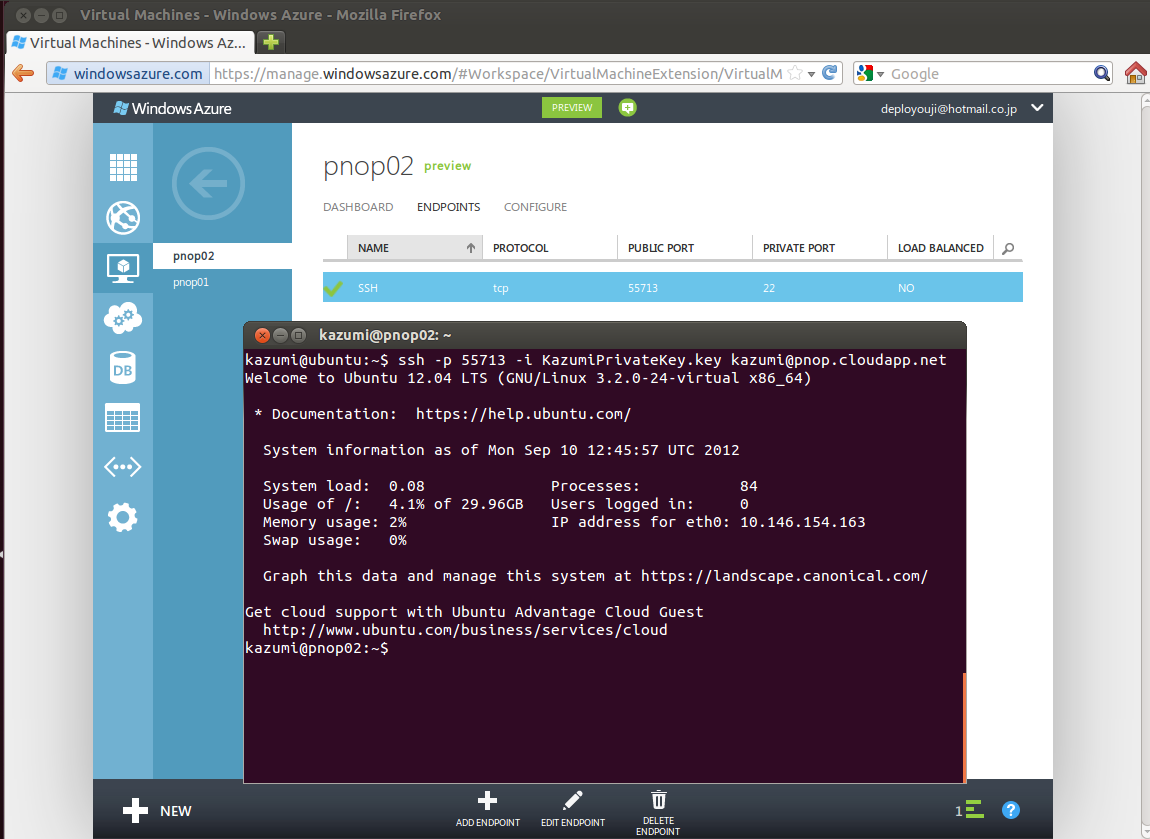Viewport: 1150px width, 839px height.
Task: Open the Networks icon with dots
Action: (123, 467)
